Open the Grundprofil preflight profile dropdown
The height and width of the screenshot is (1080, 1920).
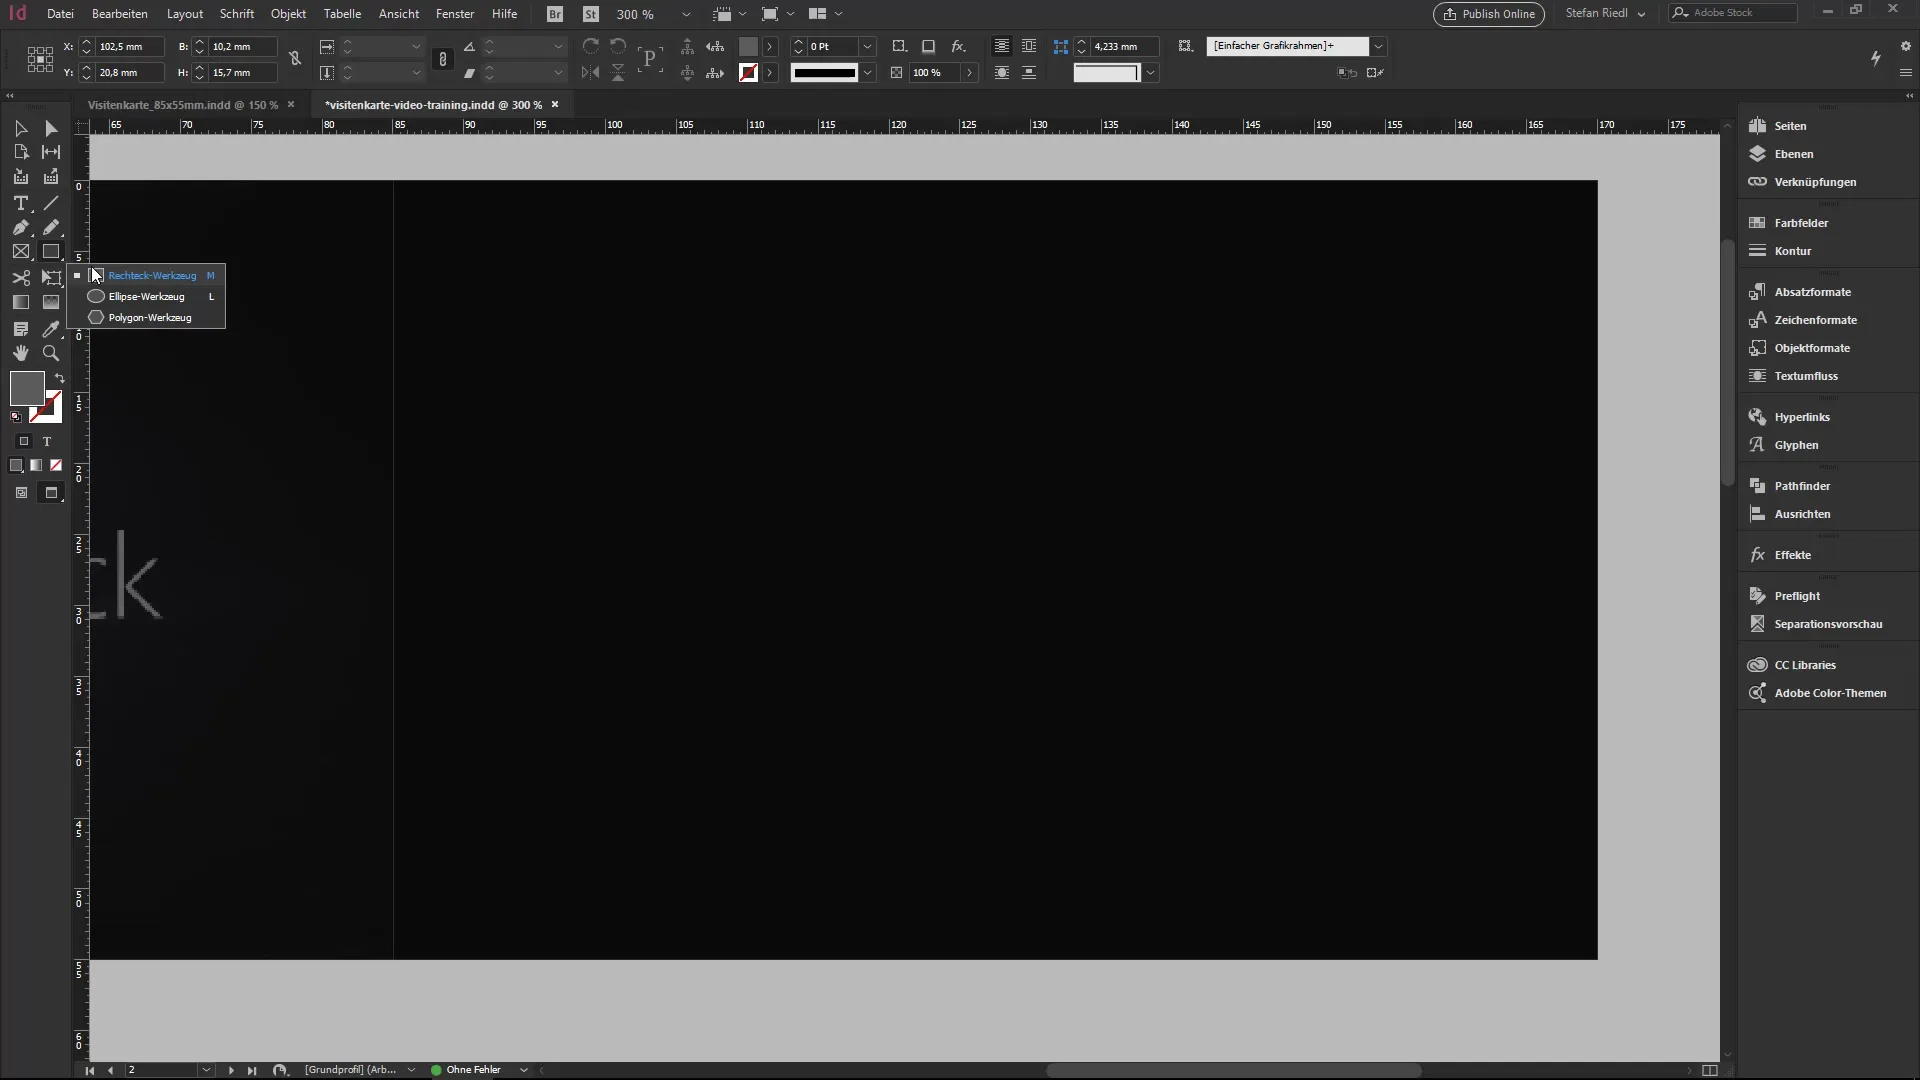[x=411, y=1070]
